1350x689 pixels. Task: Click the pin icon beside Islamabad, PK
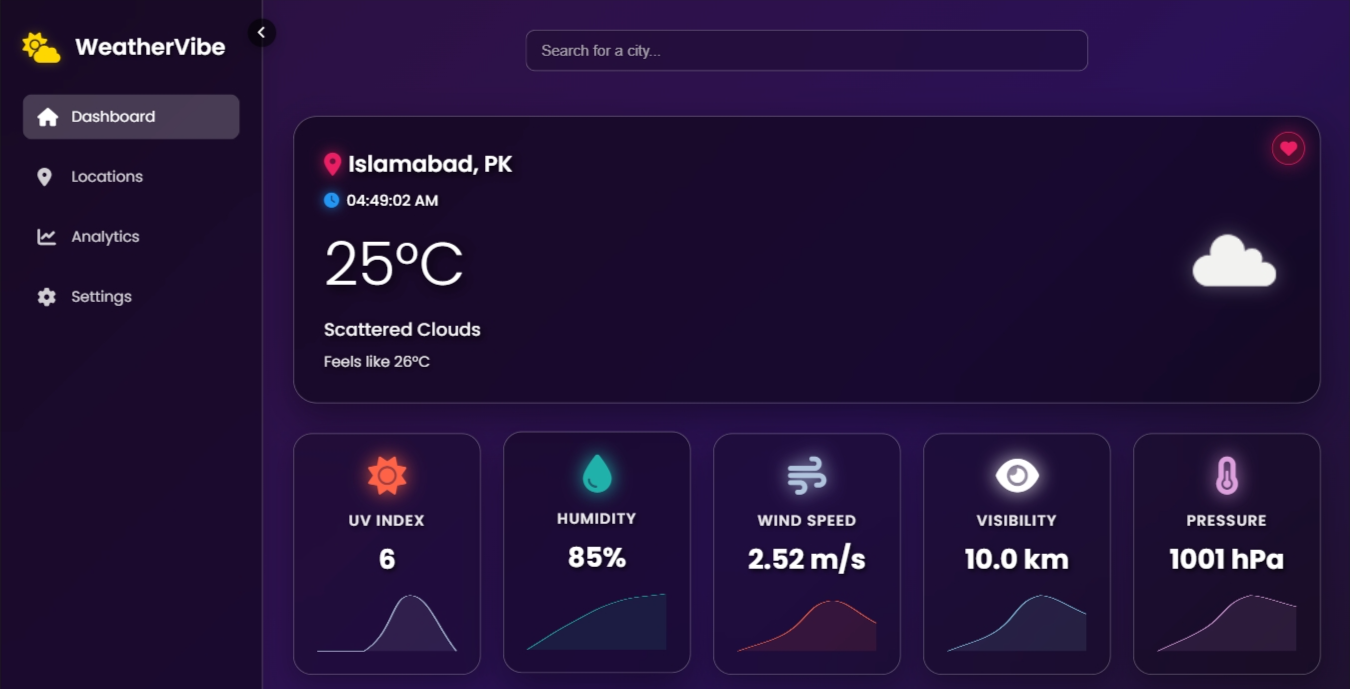(331, 162)
